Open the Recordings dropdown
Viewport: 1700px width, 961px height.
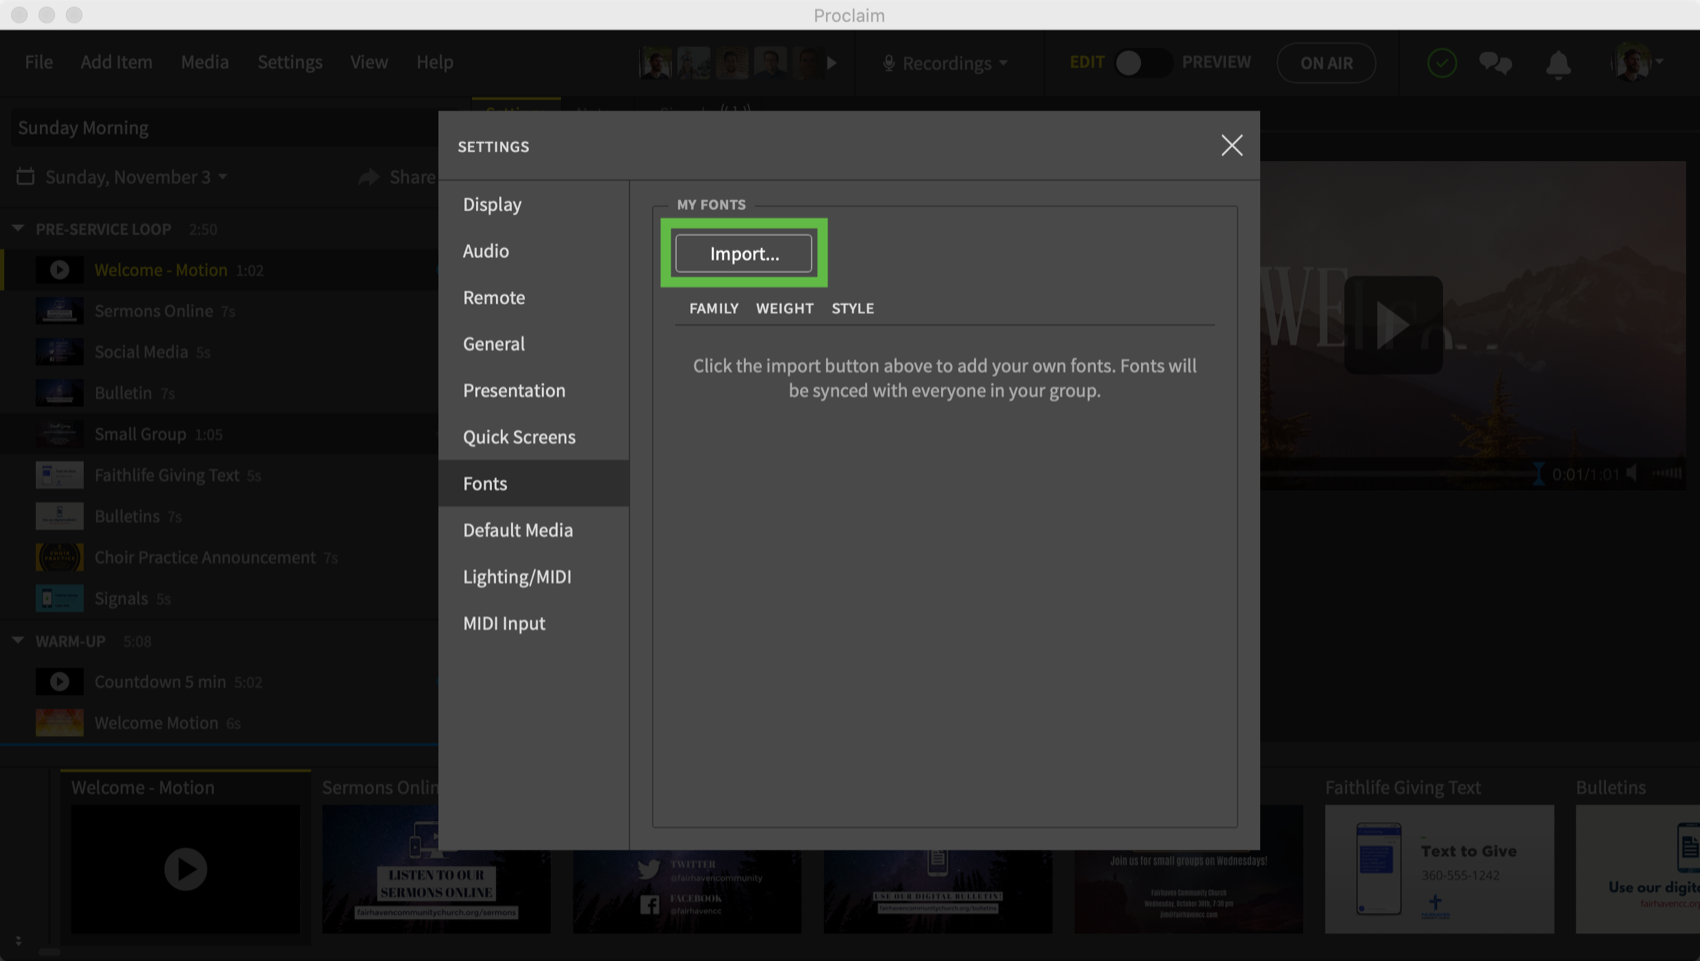(x=945, y=63)
